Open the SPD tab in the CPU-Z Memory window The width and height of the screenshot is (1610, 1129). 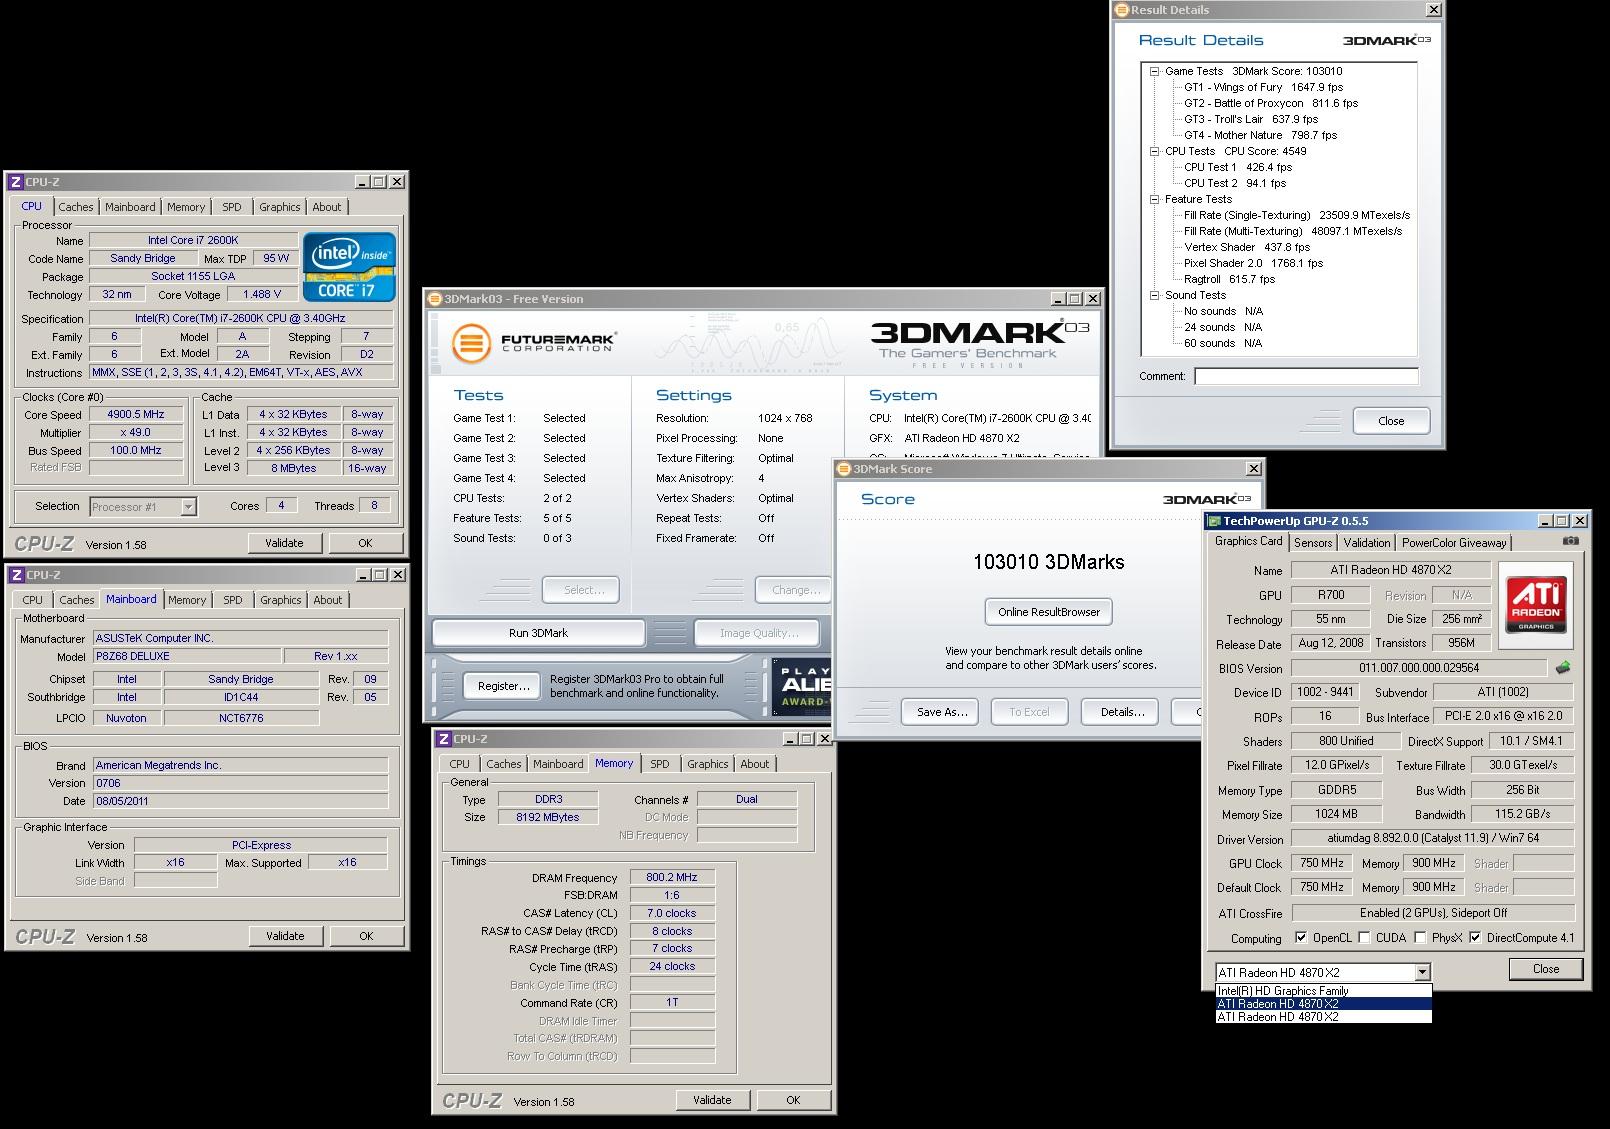tap(660, 764)
